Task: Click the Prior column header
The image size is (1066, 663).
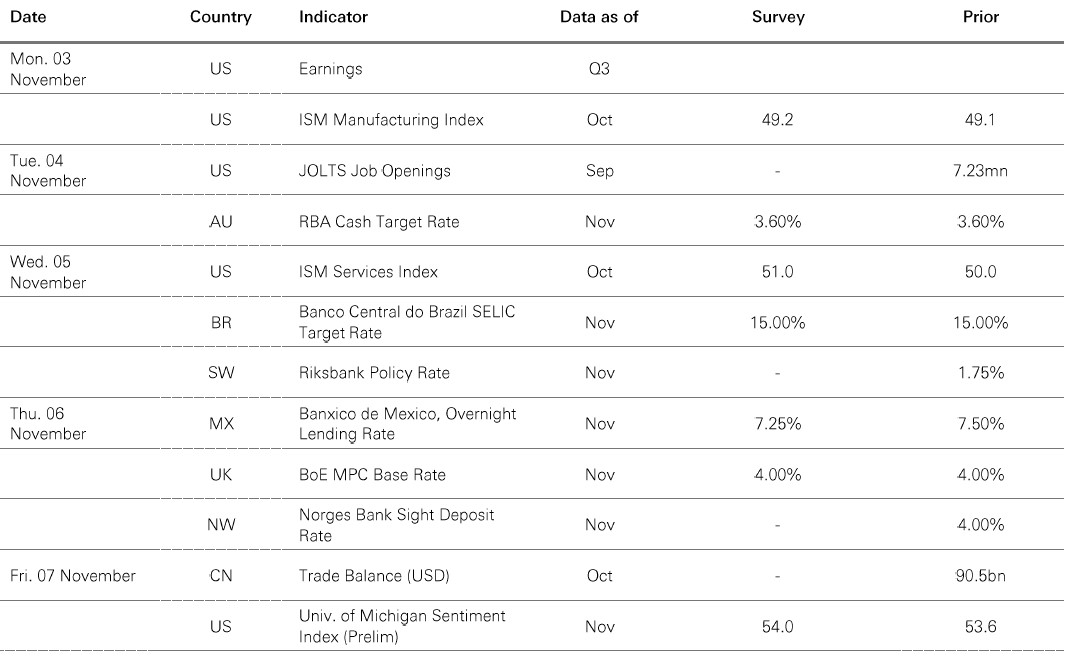Action: click(x=980, y=17)
